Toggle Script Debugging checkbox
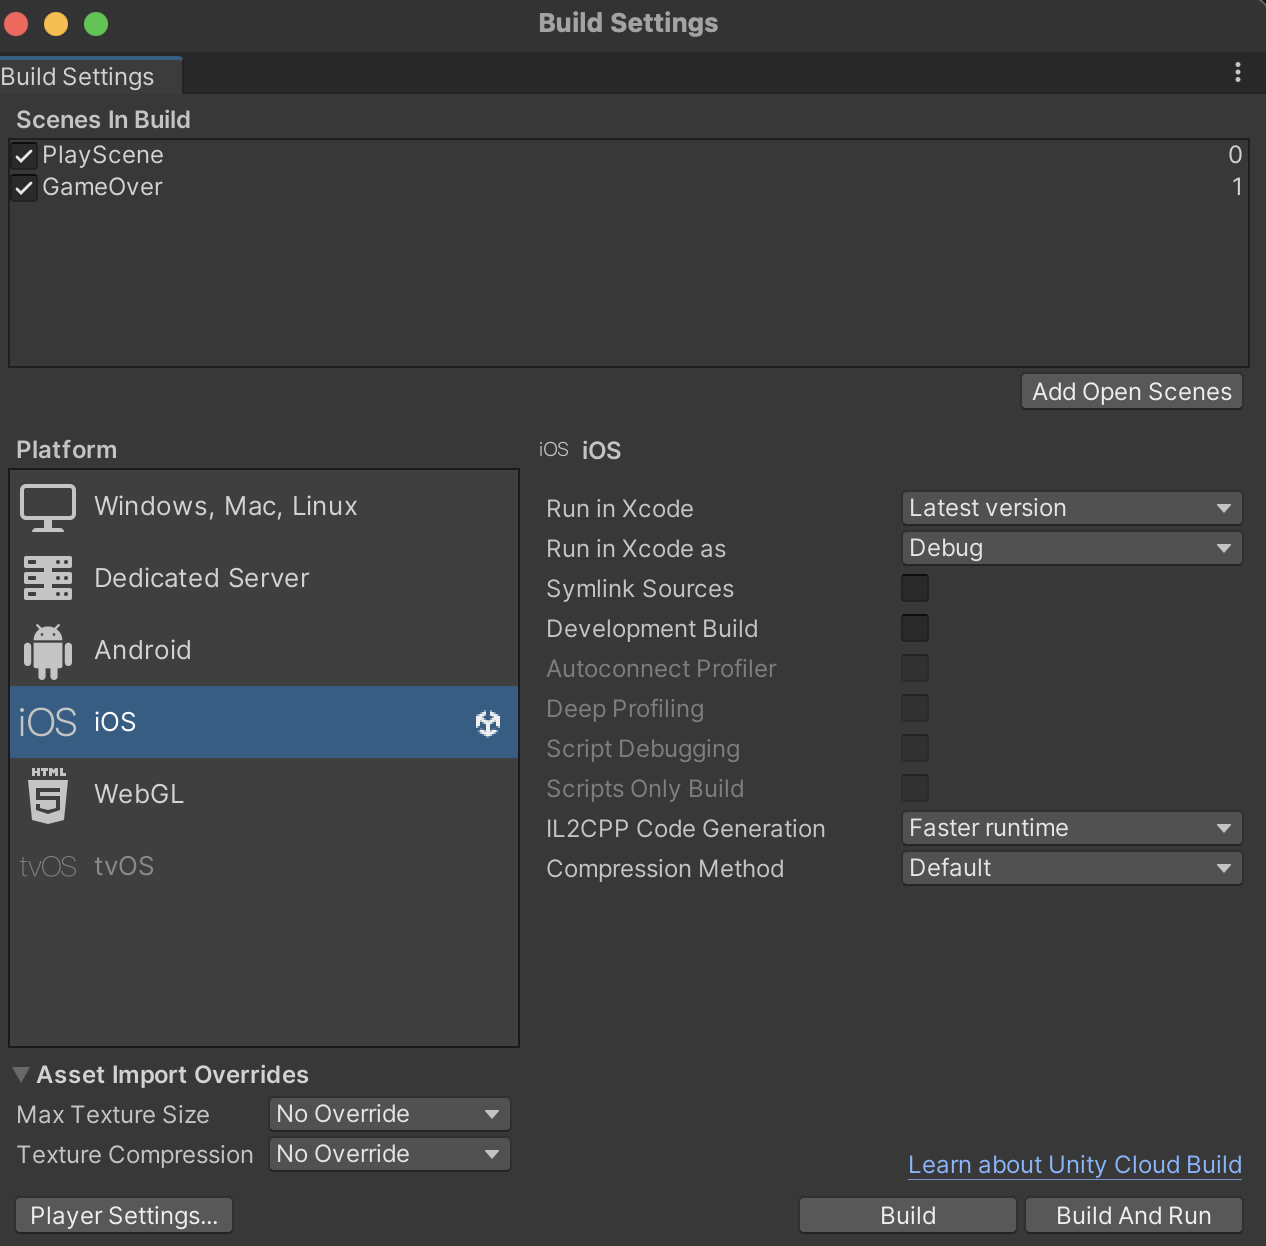1266x1246 pixels. click(915, 748)
